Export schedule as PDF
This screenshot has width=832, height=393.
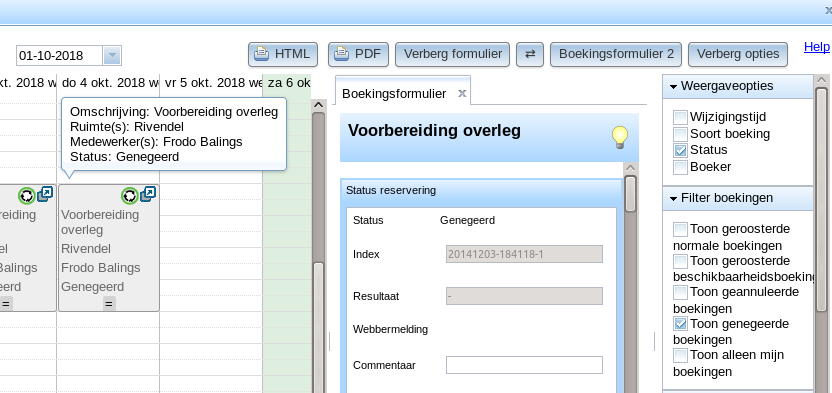(x=358, y=54)
